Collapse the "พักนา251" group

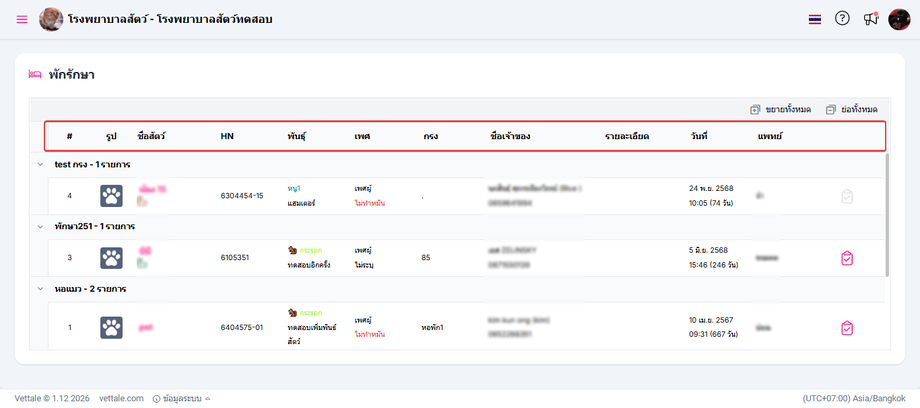click(40, 226)
